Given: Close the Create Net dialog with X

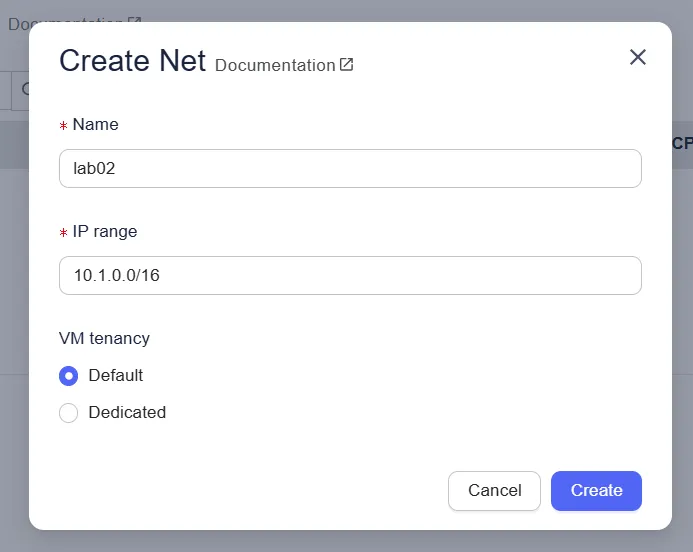Looking at the screenshot, I should 638,58.
